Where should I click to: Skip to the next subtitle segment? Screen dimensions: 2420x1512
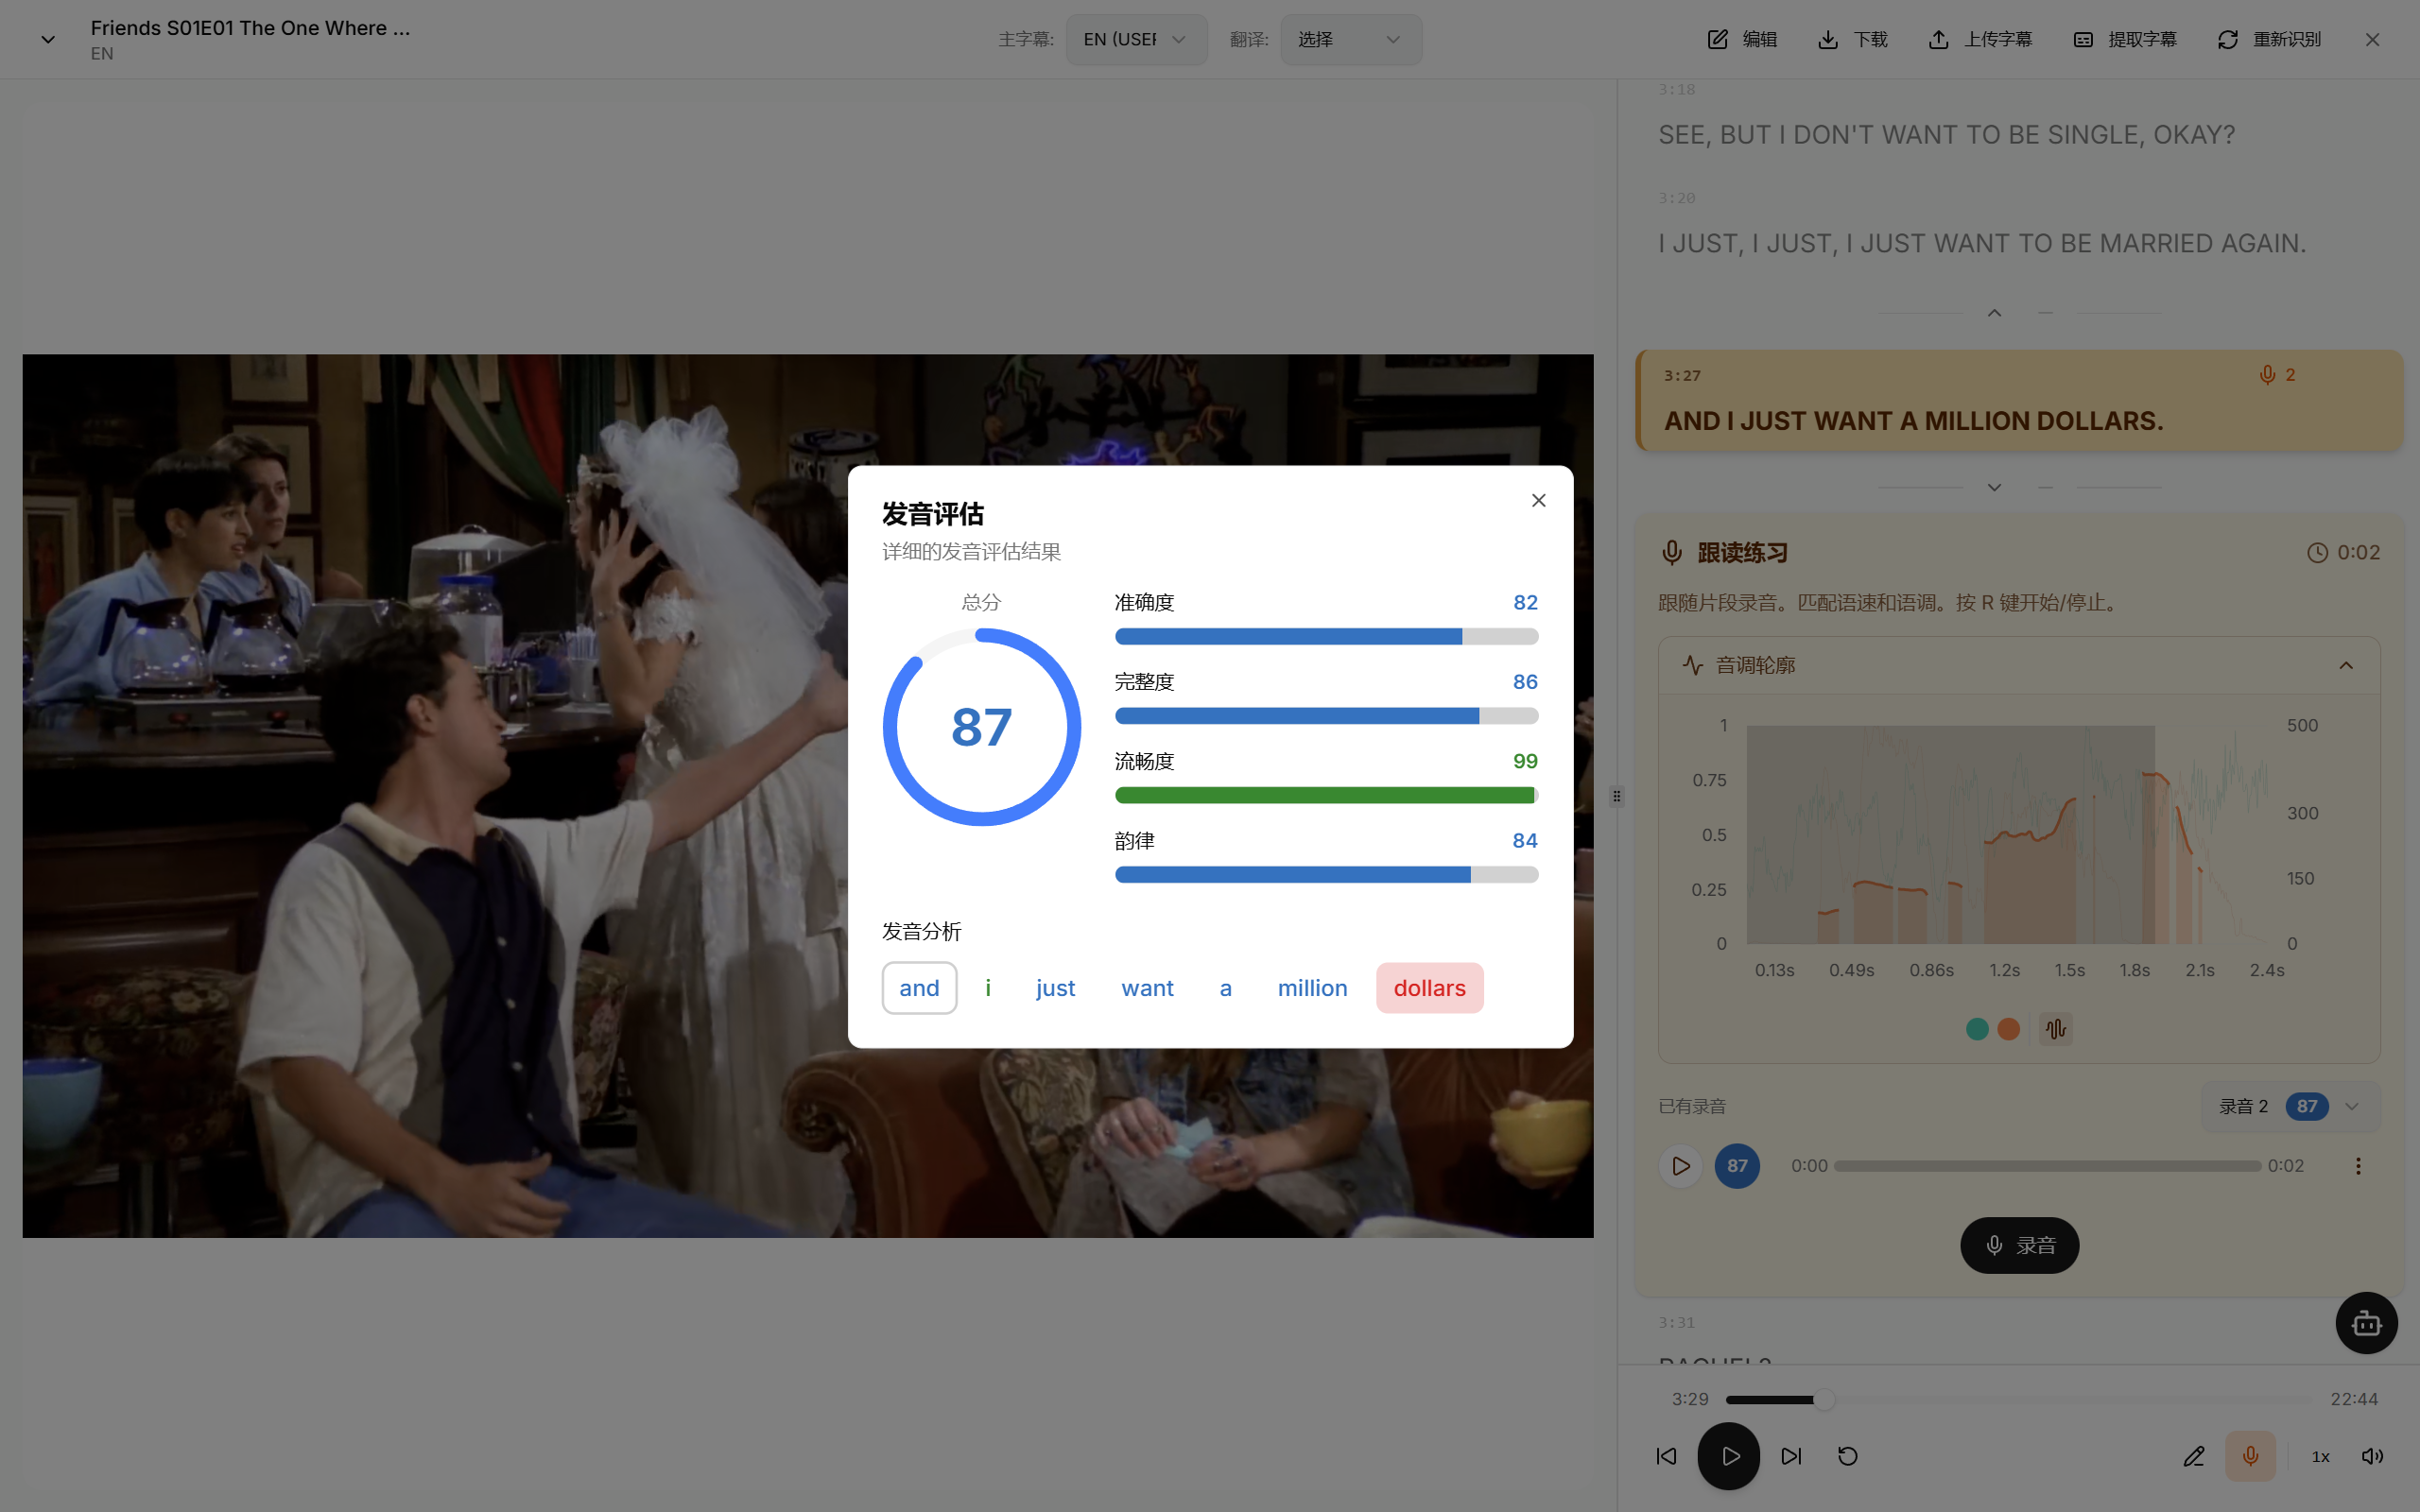pos(1790,1456)
